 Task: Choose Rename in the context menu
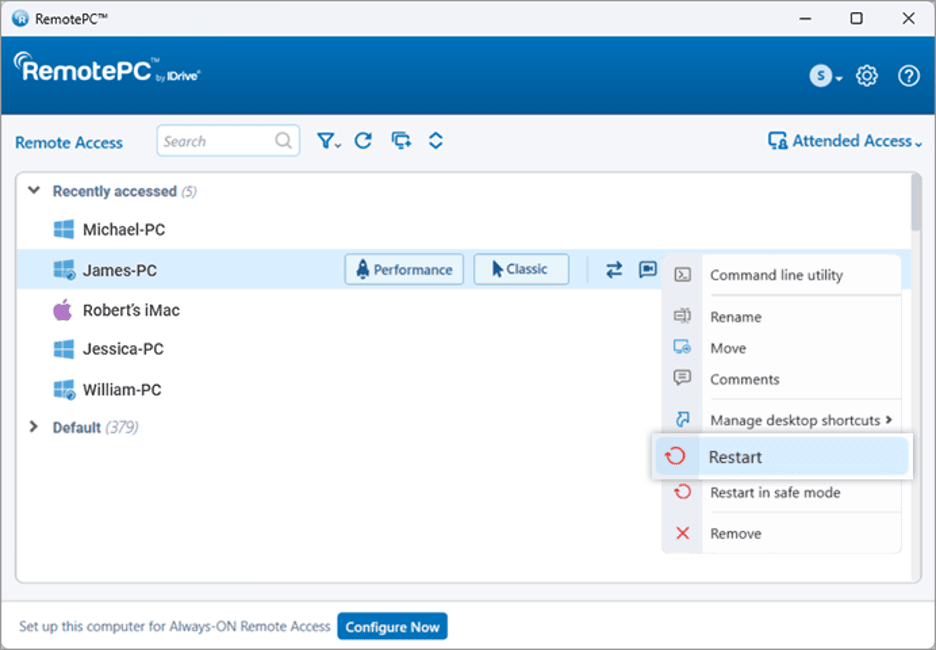point(736,317)
